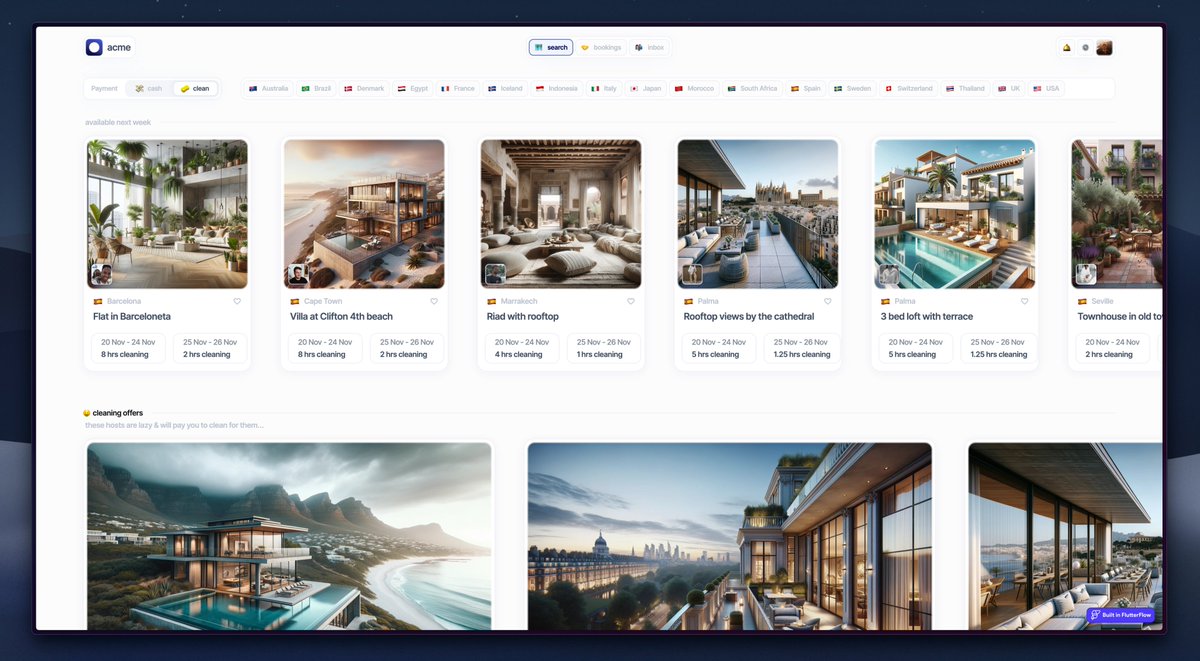Image resolution: width=1200 pixels, height=661 pixels.
Task: Filter by Sweden
Action: (x=853, y=88)
